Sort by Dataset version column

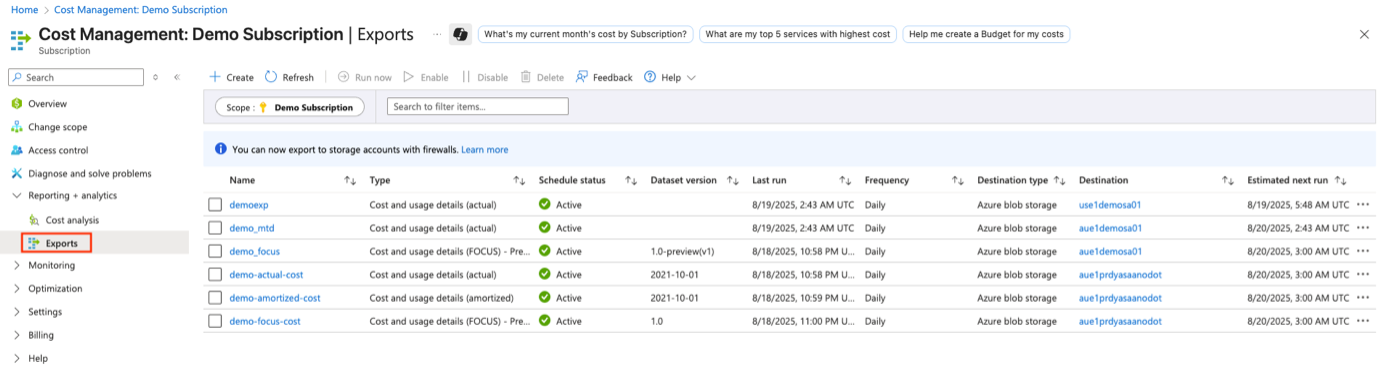click(732, 180)
